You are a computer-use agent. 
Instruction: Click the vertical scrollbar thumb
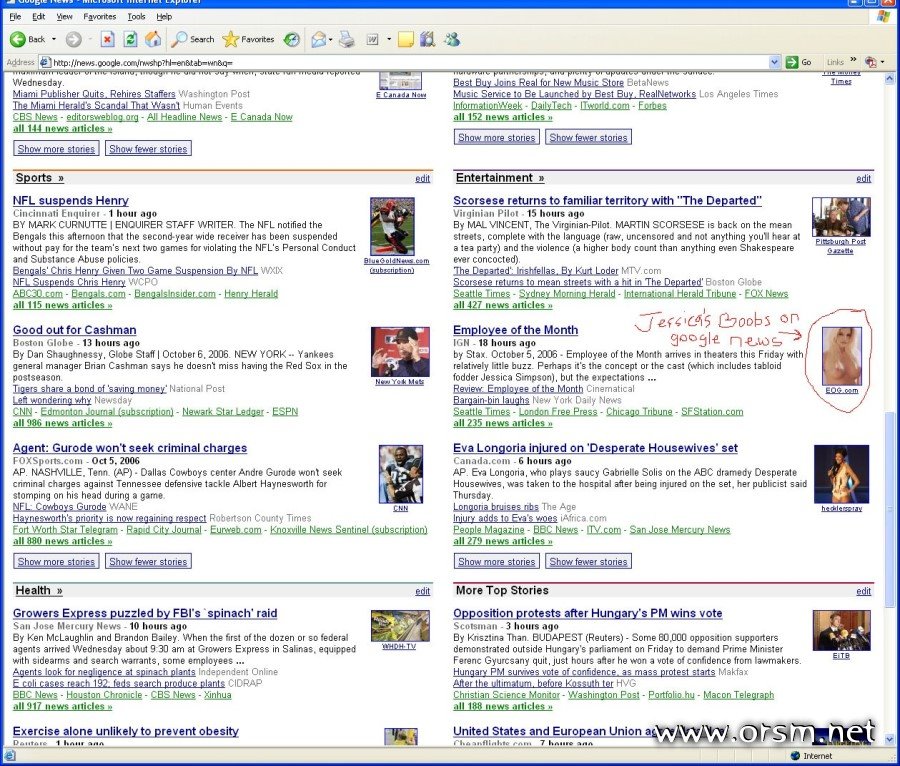(890, 510)
